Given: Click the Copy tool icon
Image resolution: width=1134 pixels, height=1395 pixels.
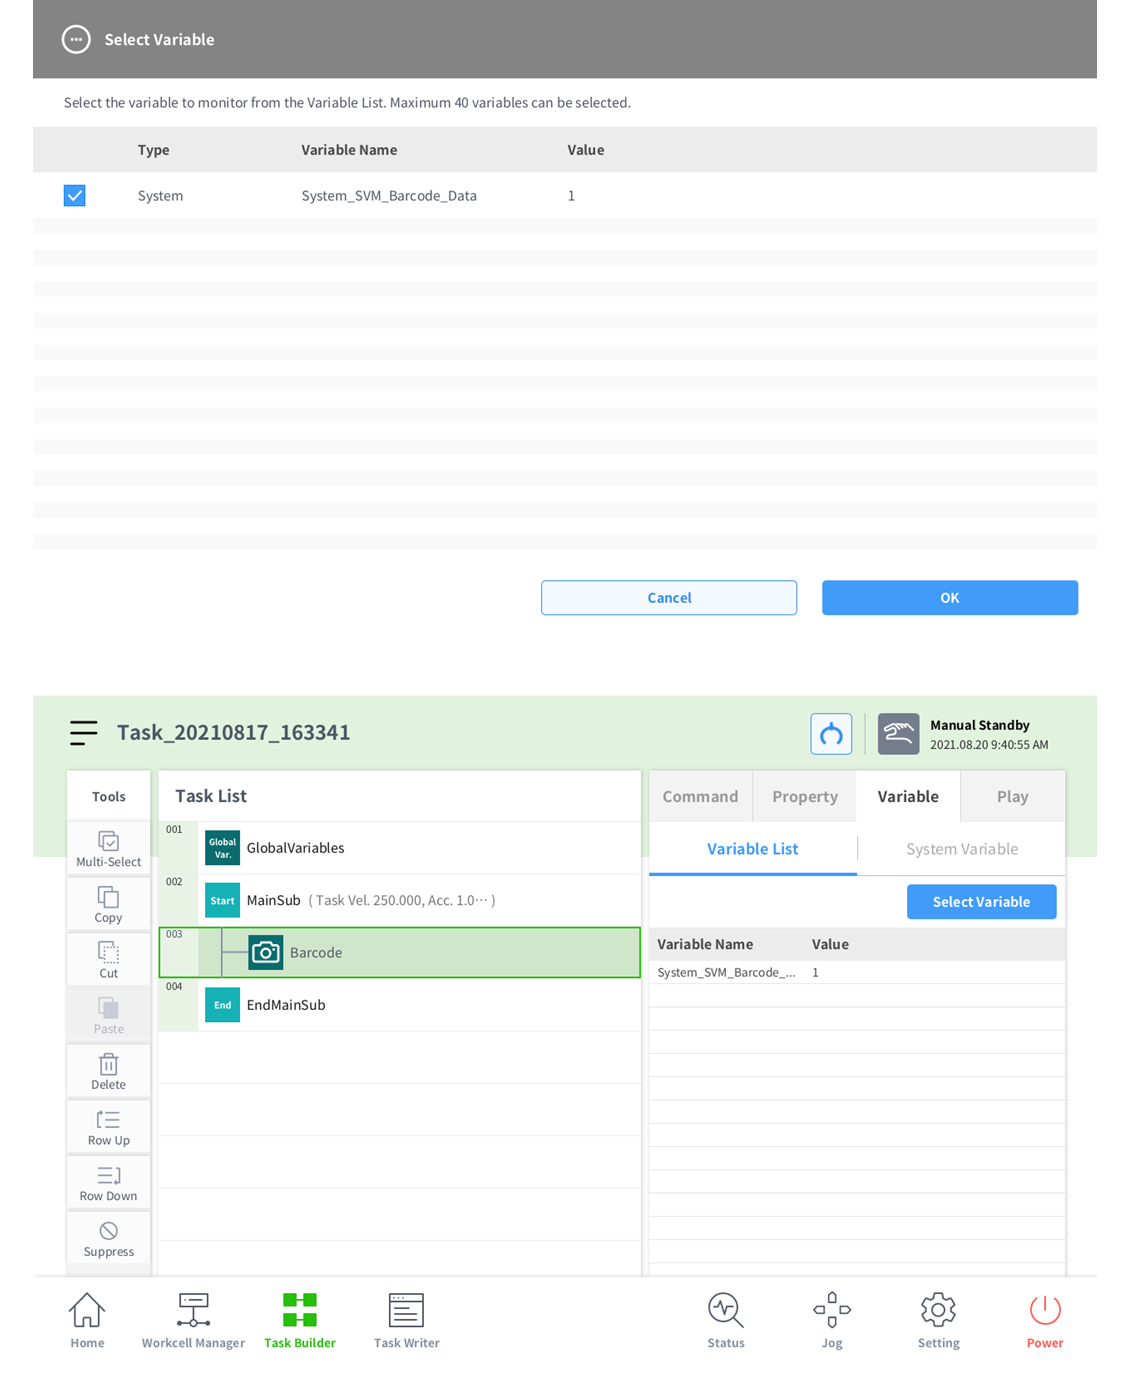Looking at the screenshot, I should click(109, 905).
